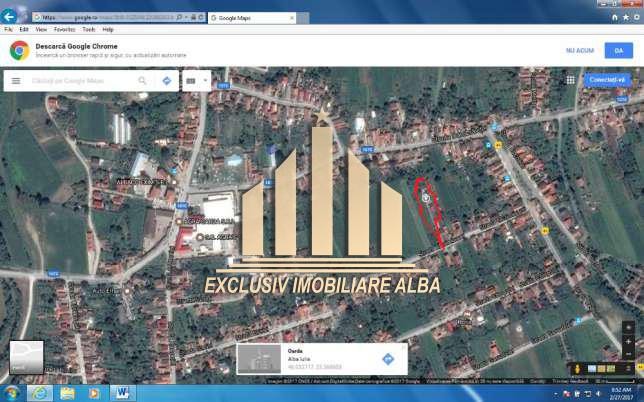
Task: Click the marker pin inside red outline
Action: tap(426, 198)
